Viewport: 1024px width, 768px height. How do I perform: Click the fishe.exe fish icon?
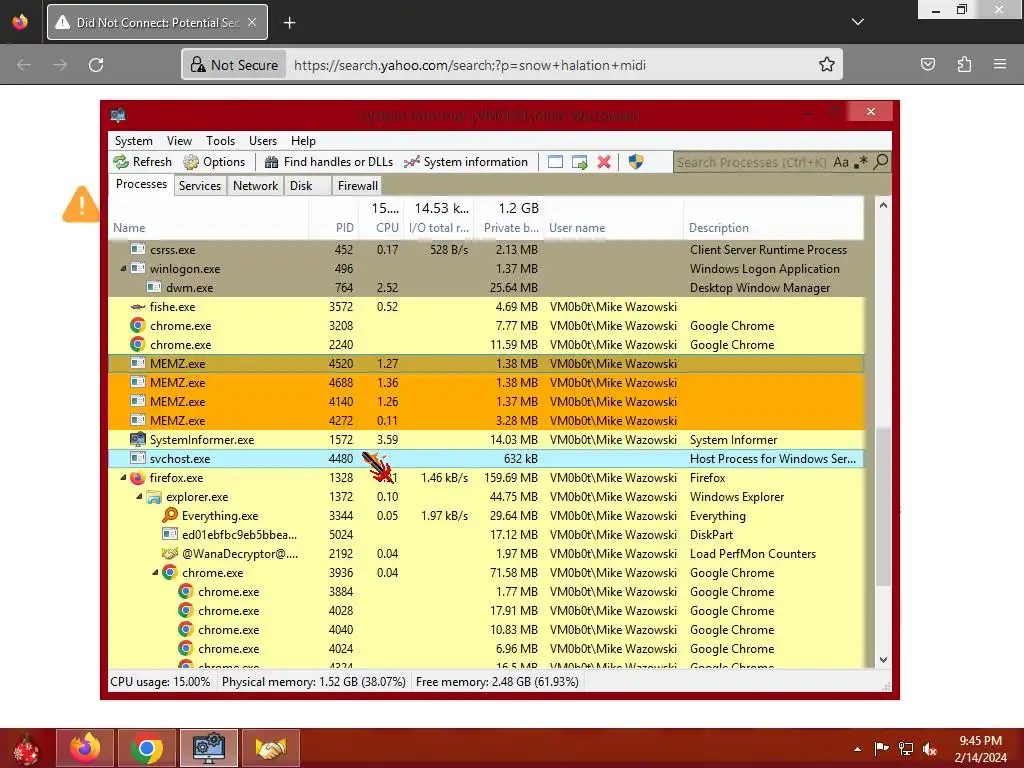point(137,307)
